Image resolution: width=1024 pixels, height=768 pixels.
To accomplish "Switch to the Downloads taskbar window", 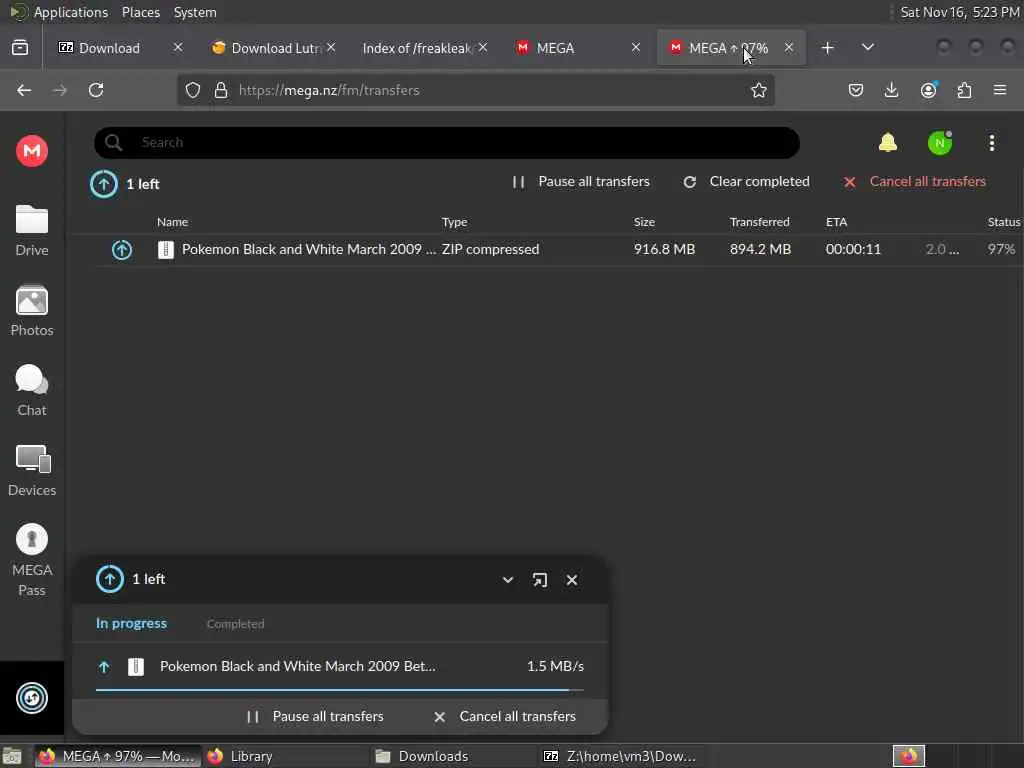I will click(454, 756).
